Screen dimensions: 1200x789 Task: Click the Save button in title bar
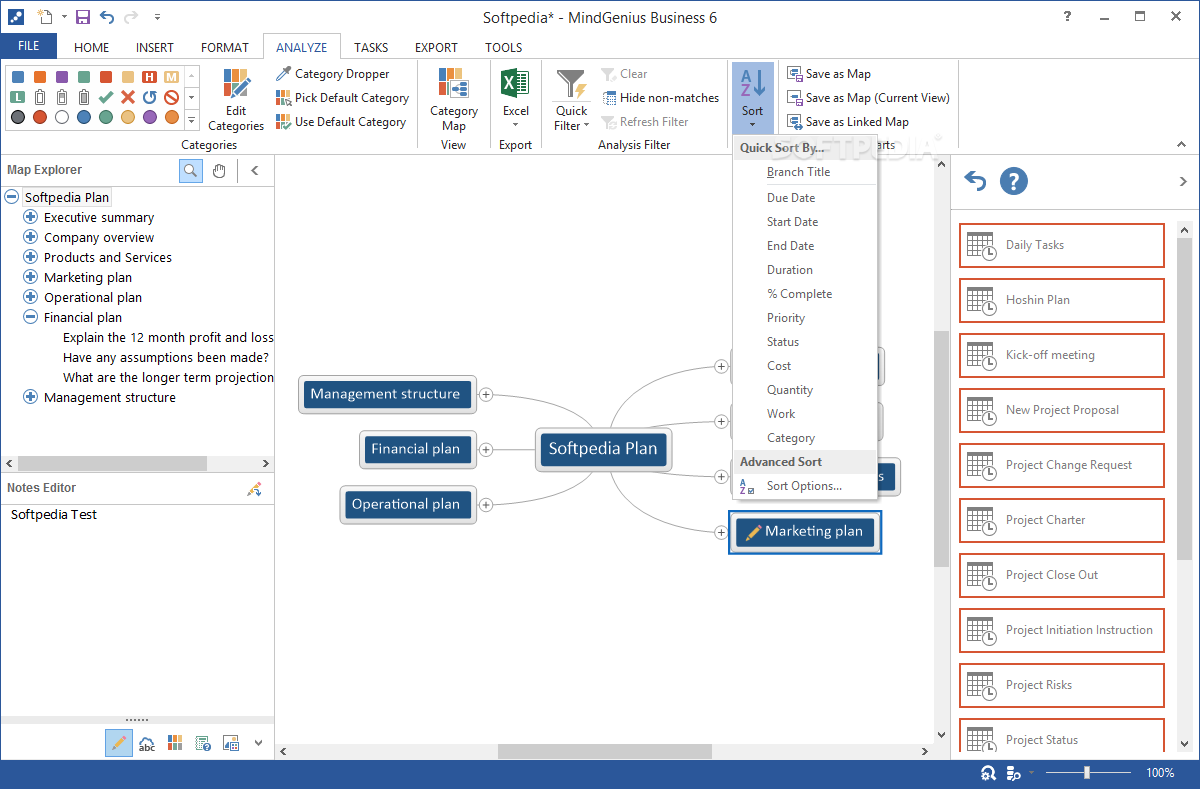point(83,17)
